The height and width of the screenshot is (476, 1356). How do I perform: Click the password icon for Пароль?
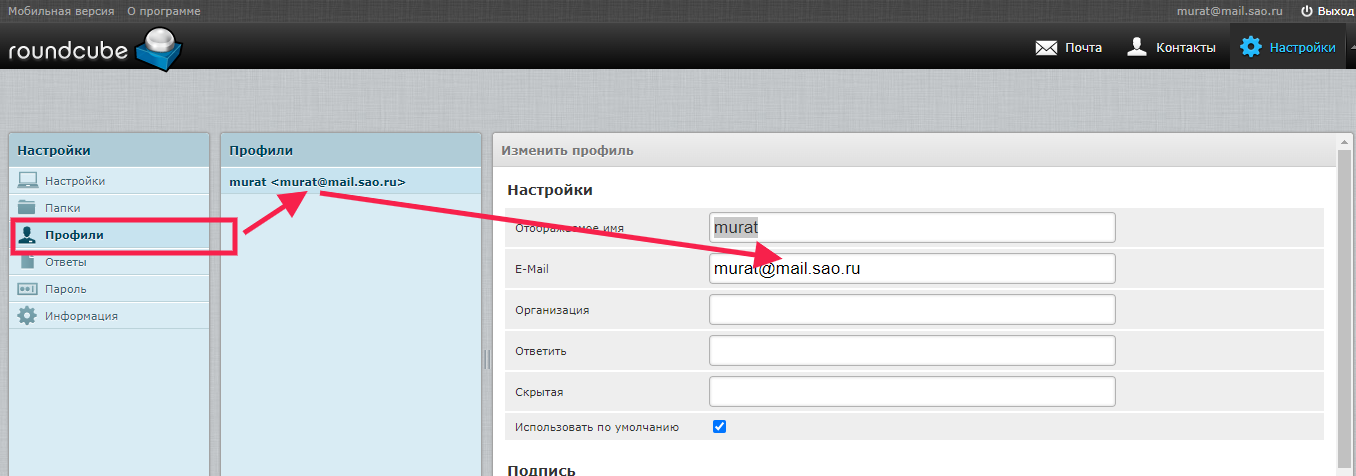28,289
